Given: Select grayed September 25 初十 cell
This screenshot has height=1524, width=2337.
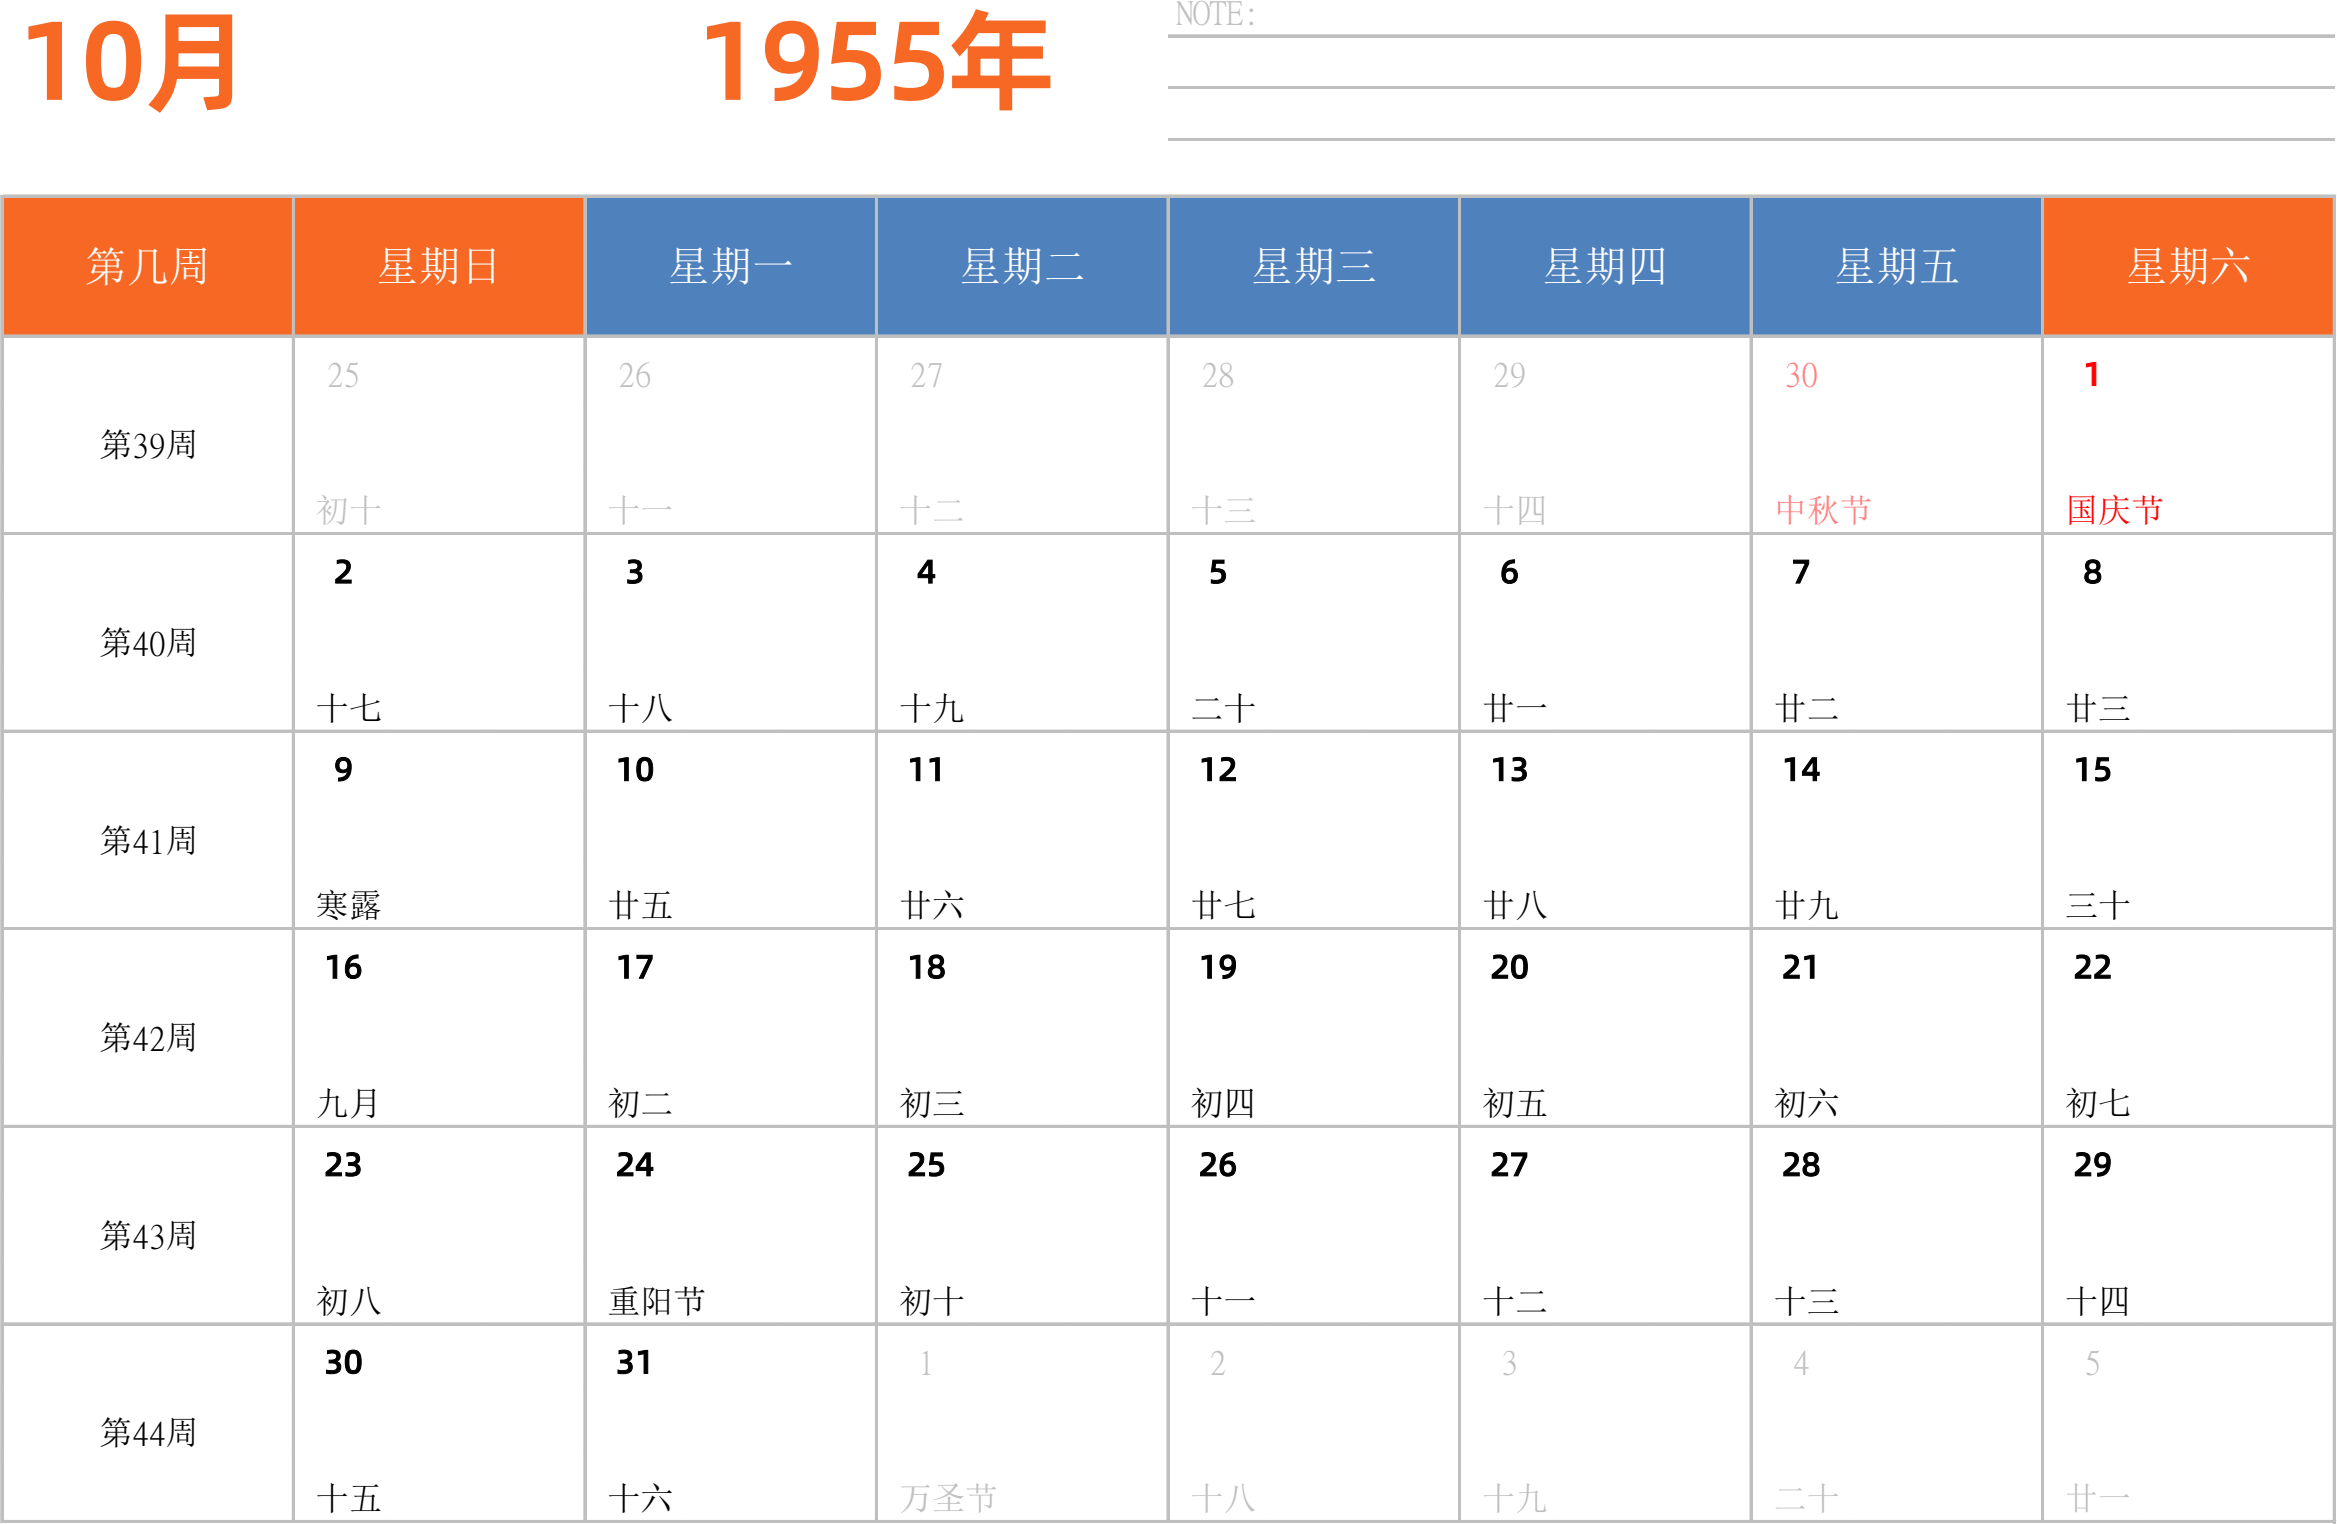Looking at the screenshot, I should (x=438, y=436).
